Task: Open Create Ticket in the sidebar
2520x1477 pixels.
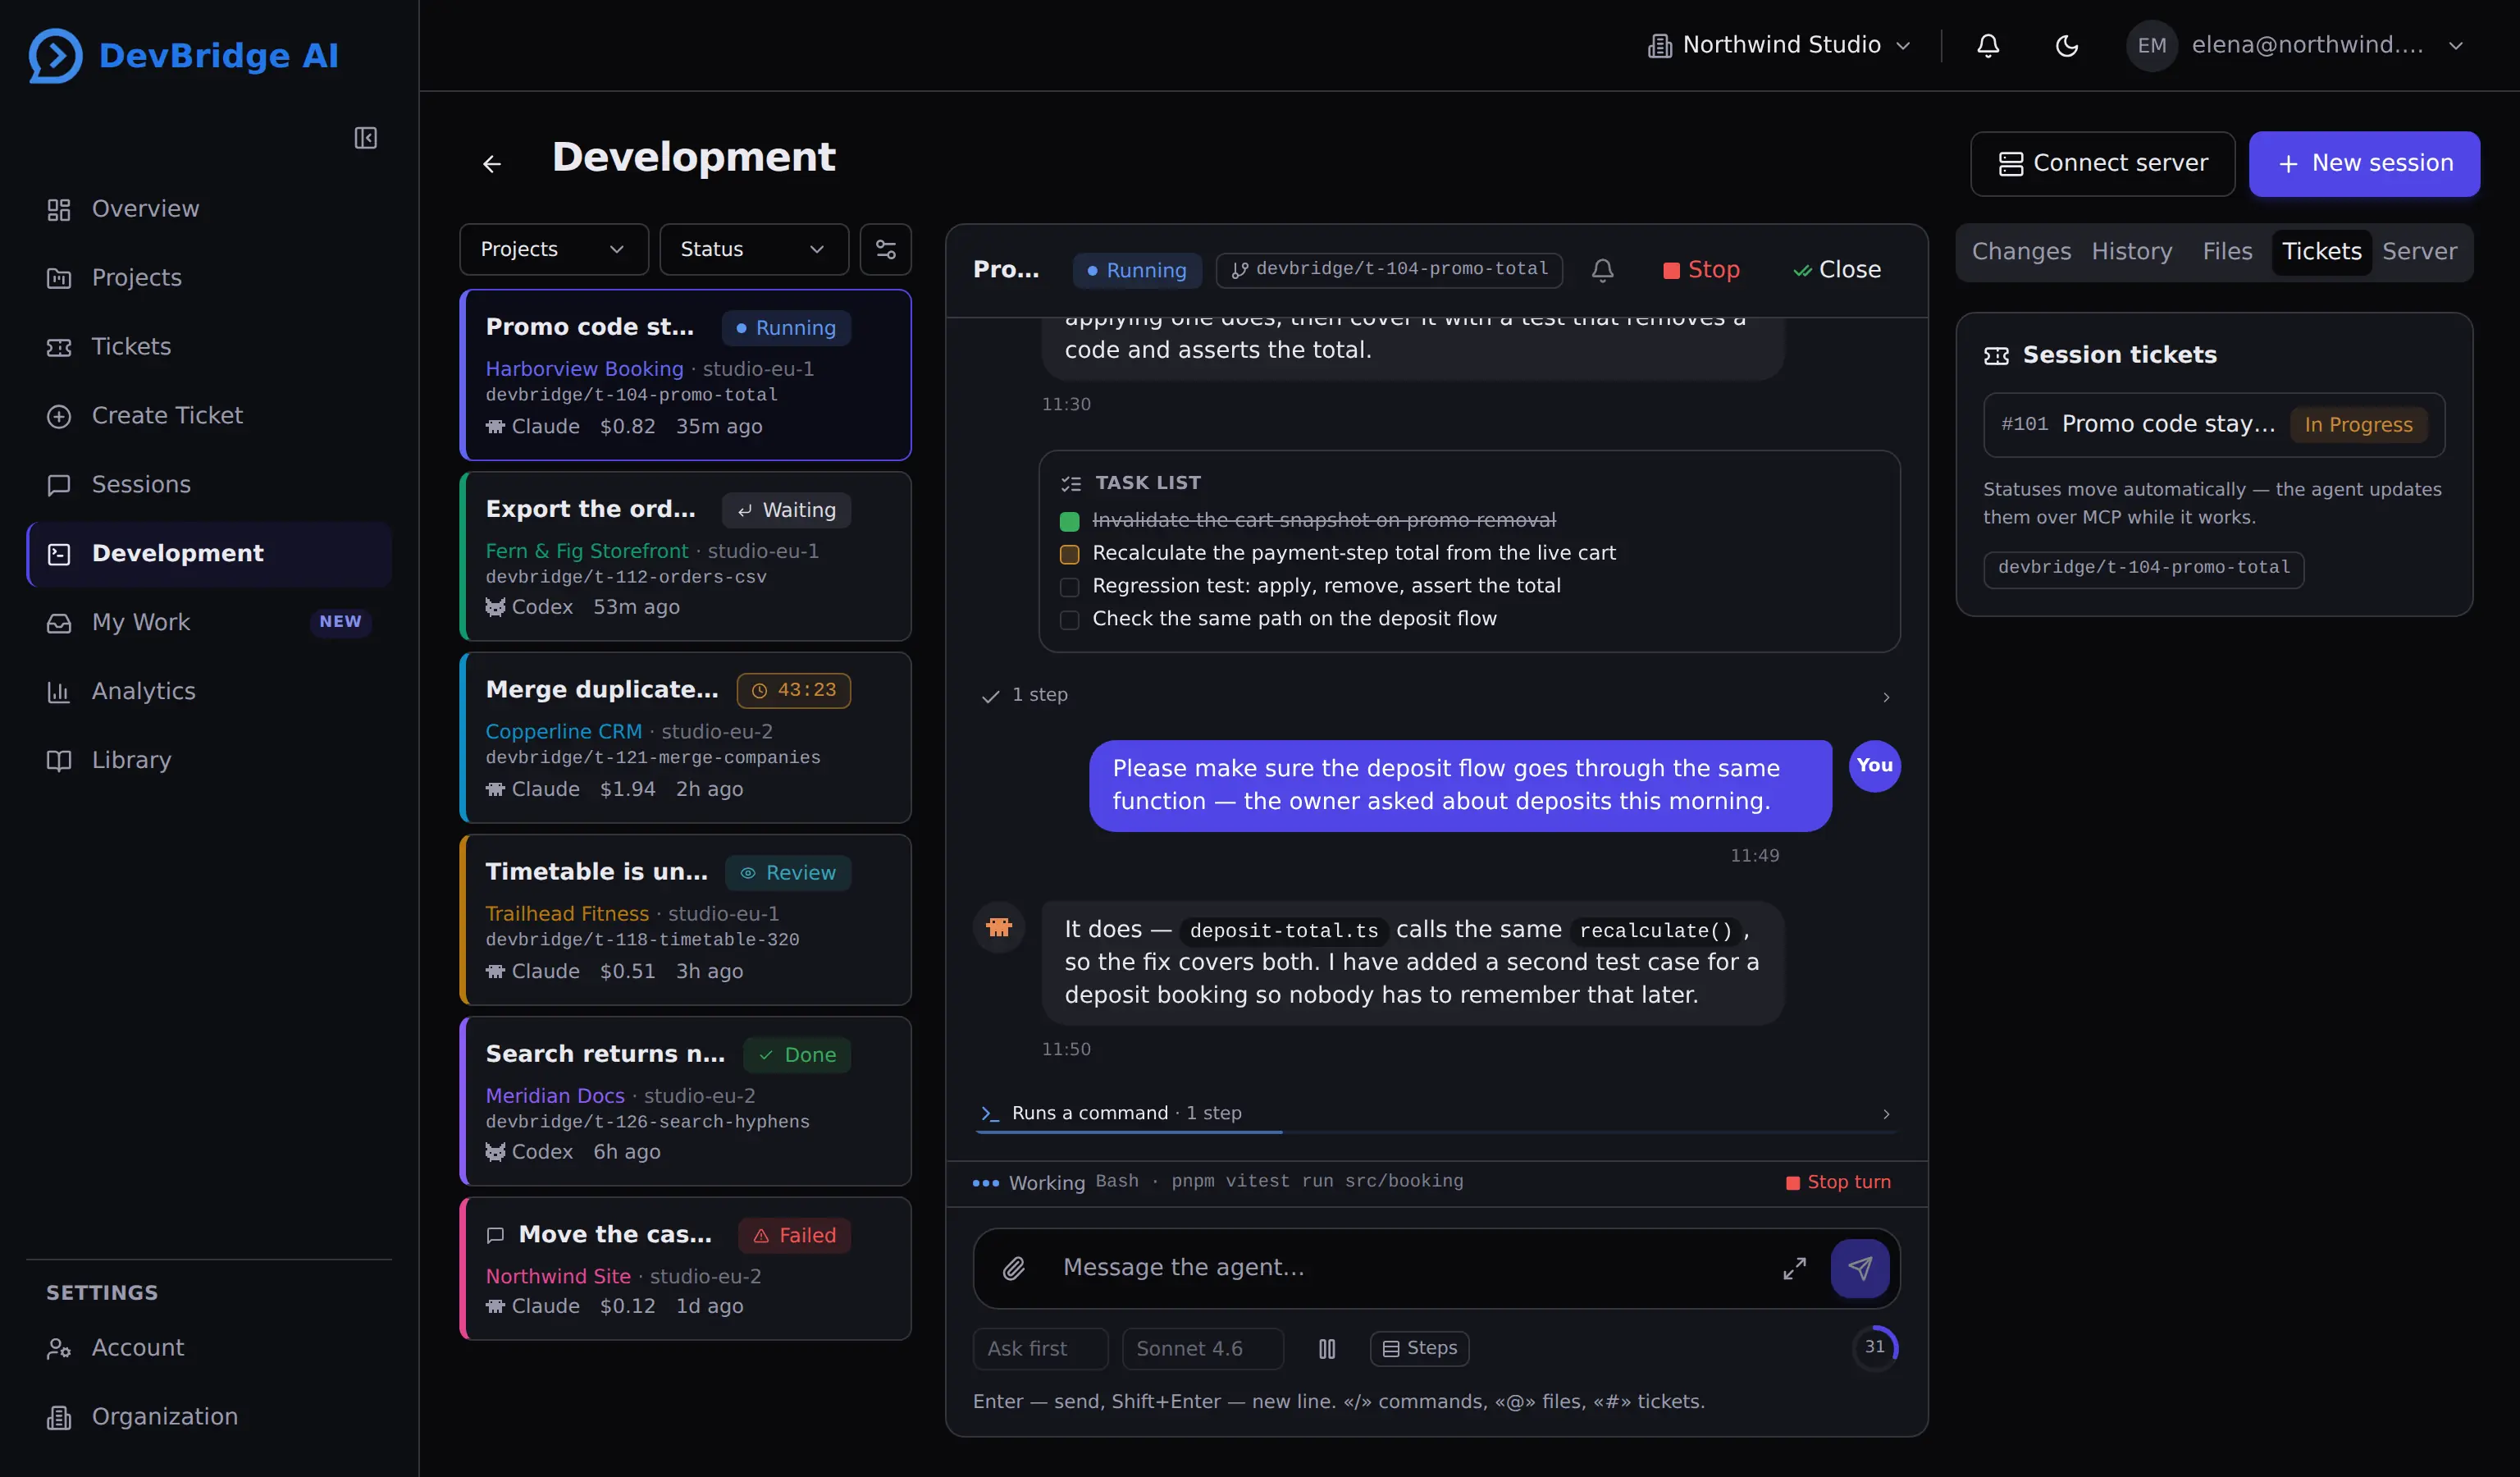Action: (x=208, y=416)
